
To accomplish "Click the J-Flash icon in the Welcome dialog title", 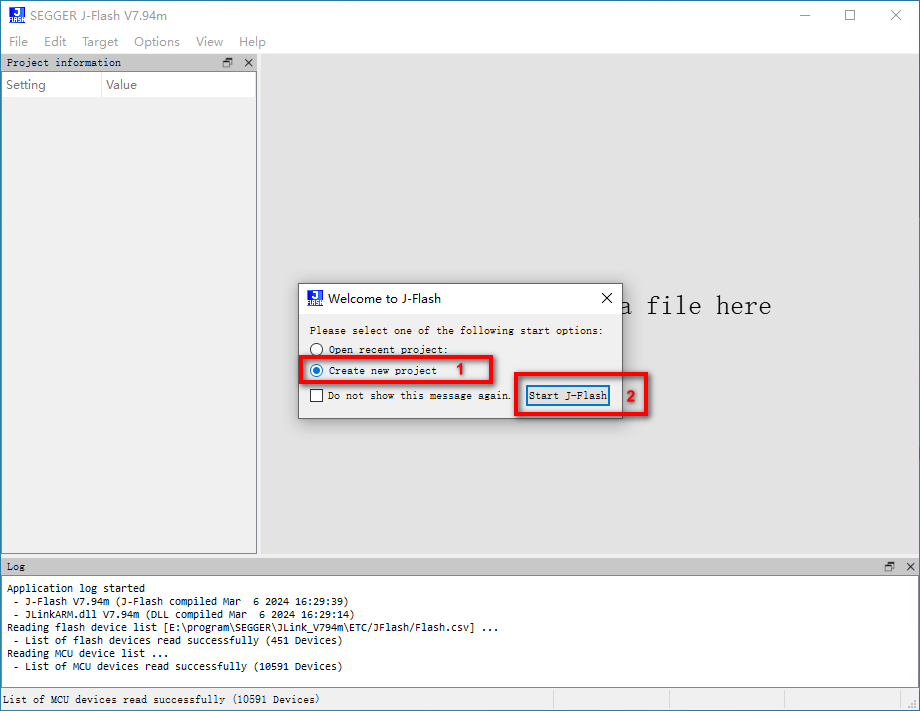I will pos(315,298).
